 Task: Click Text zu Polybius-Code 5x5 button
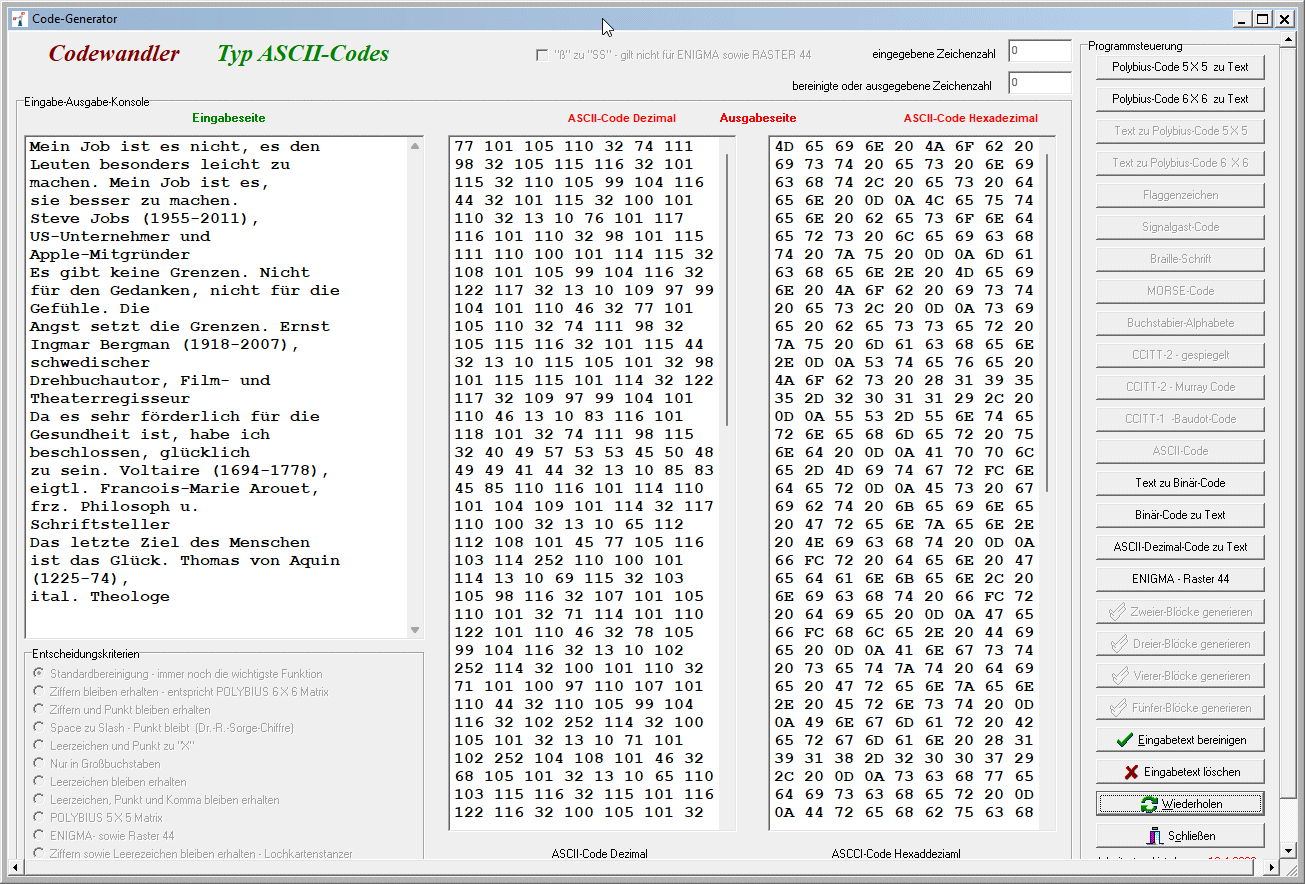(1180, 131)
